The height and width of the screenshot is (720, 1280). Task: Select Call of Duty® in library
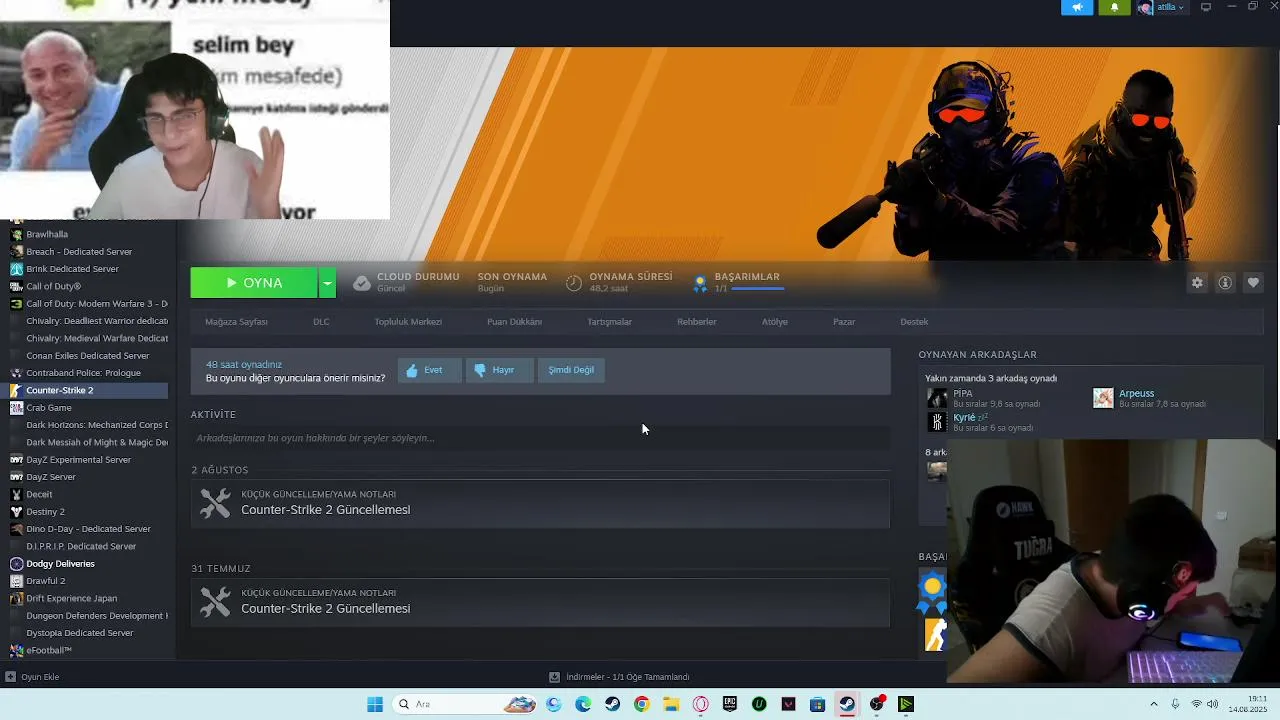pos(54,286)
